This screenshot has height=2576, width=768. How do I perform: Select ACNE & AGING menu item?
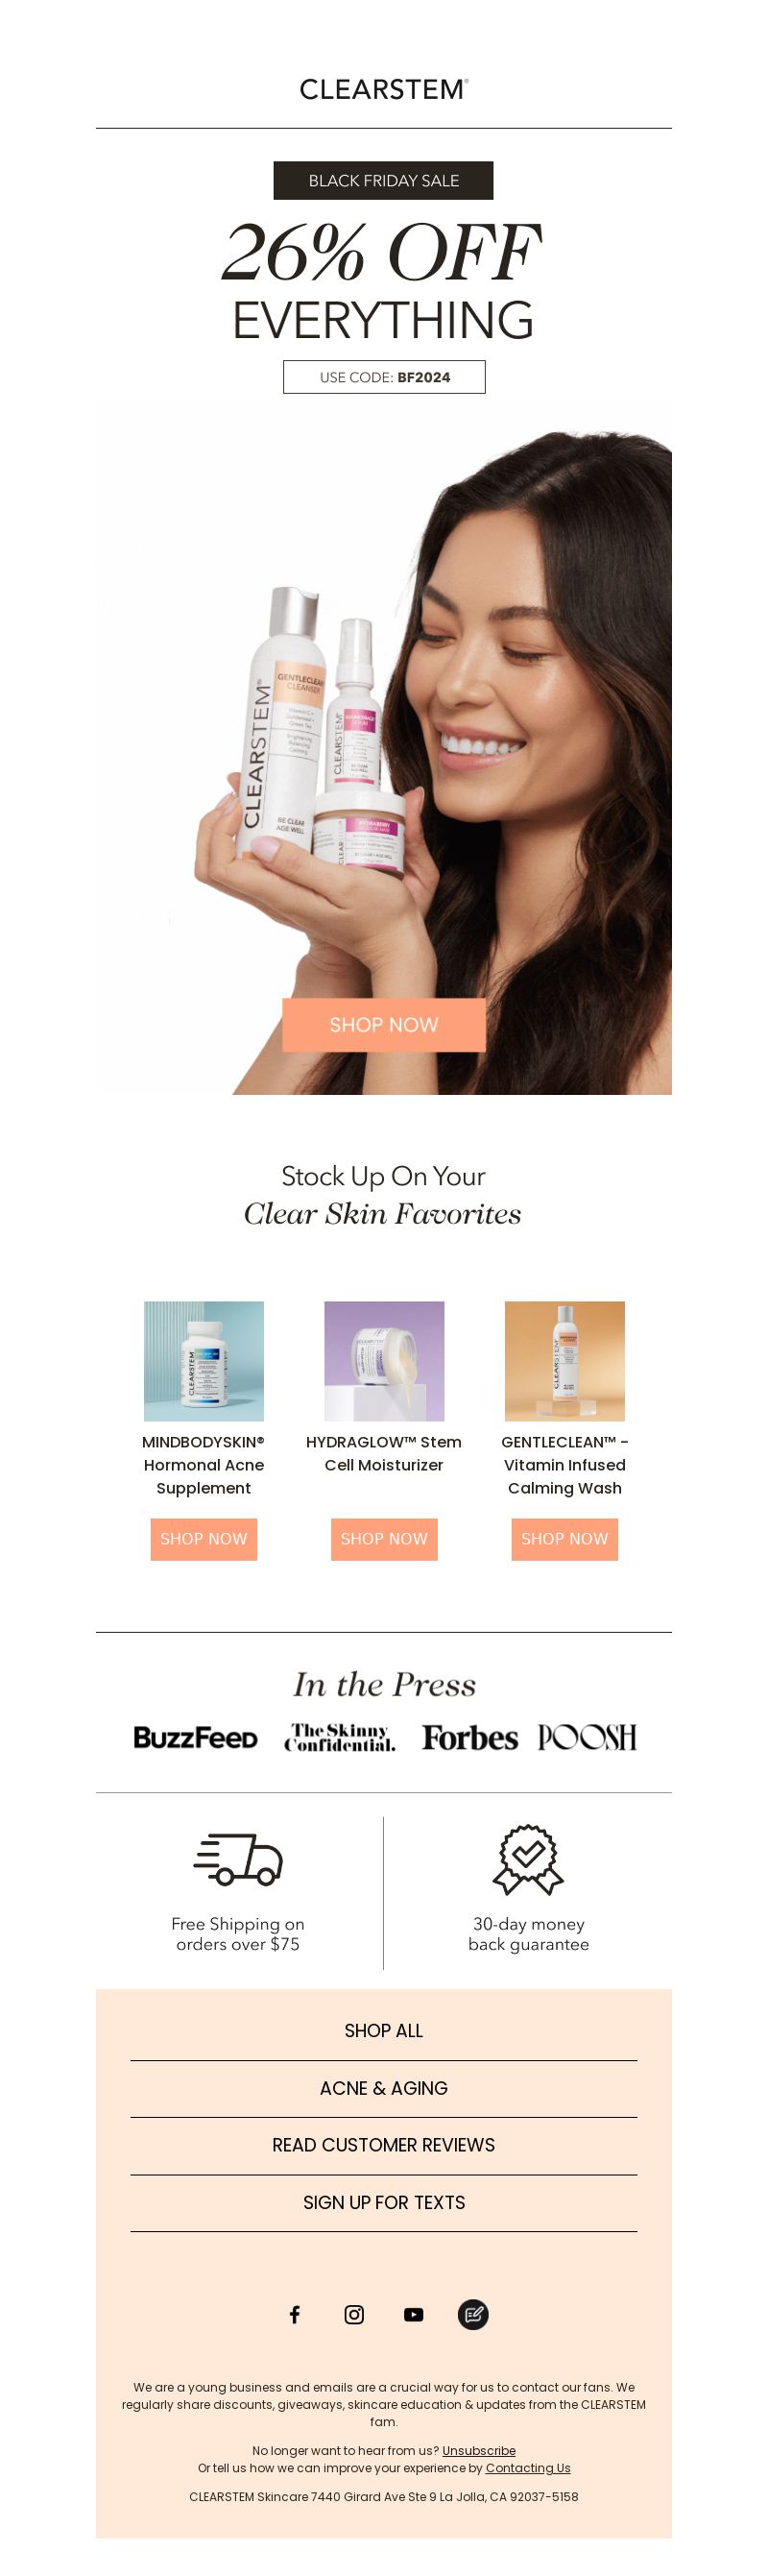(384, 2088)
